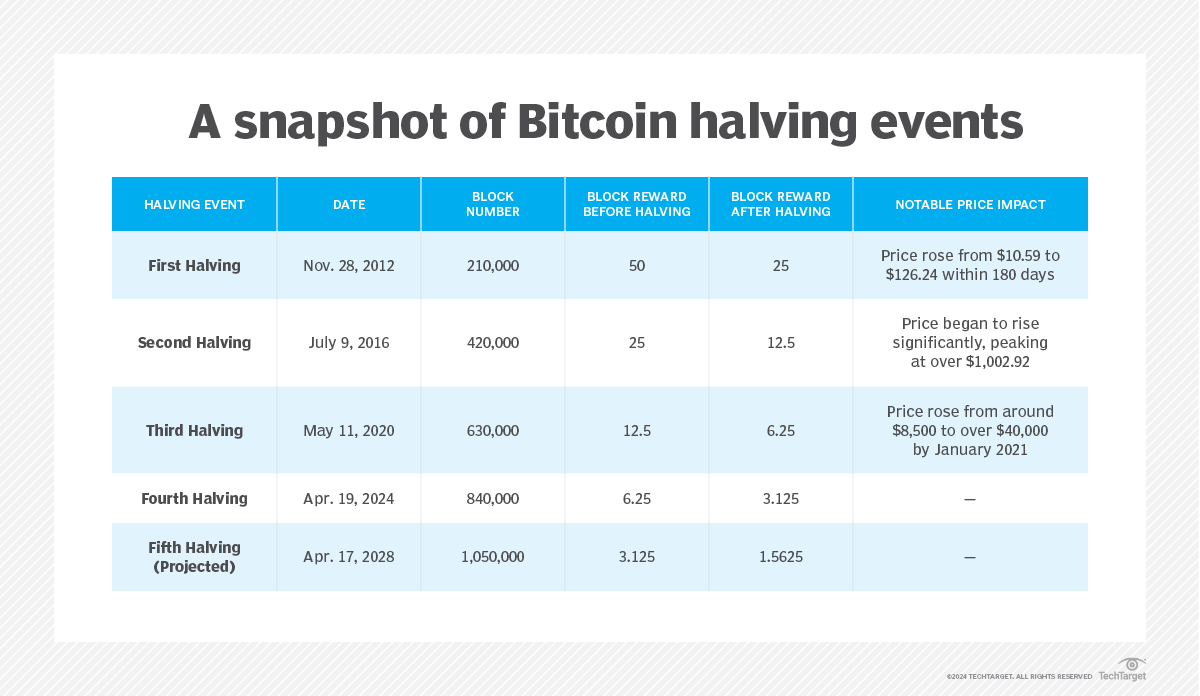Select the 1,050,000 block number cell

pos(493,557)
